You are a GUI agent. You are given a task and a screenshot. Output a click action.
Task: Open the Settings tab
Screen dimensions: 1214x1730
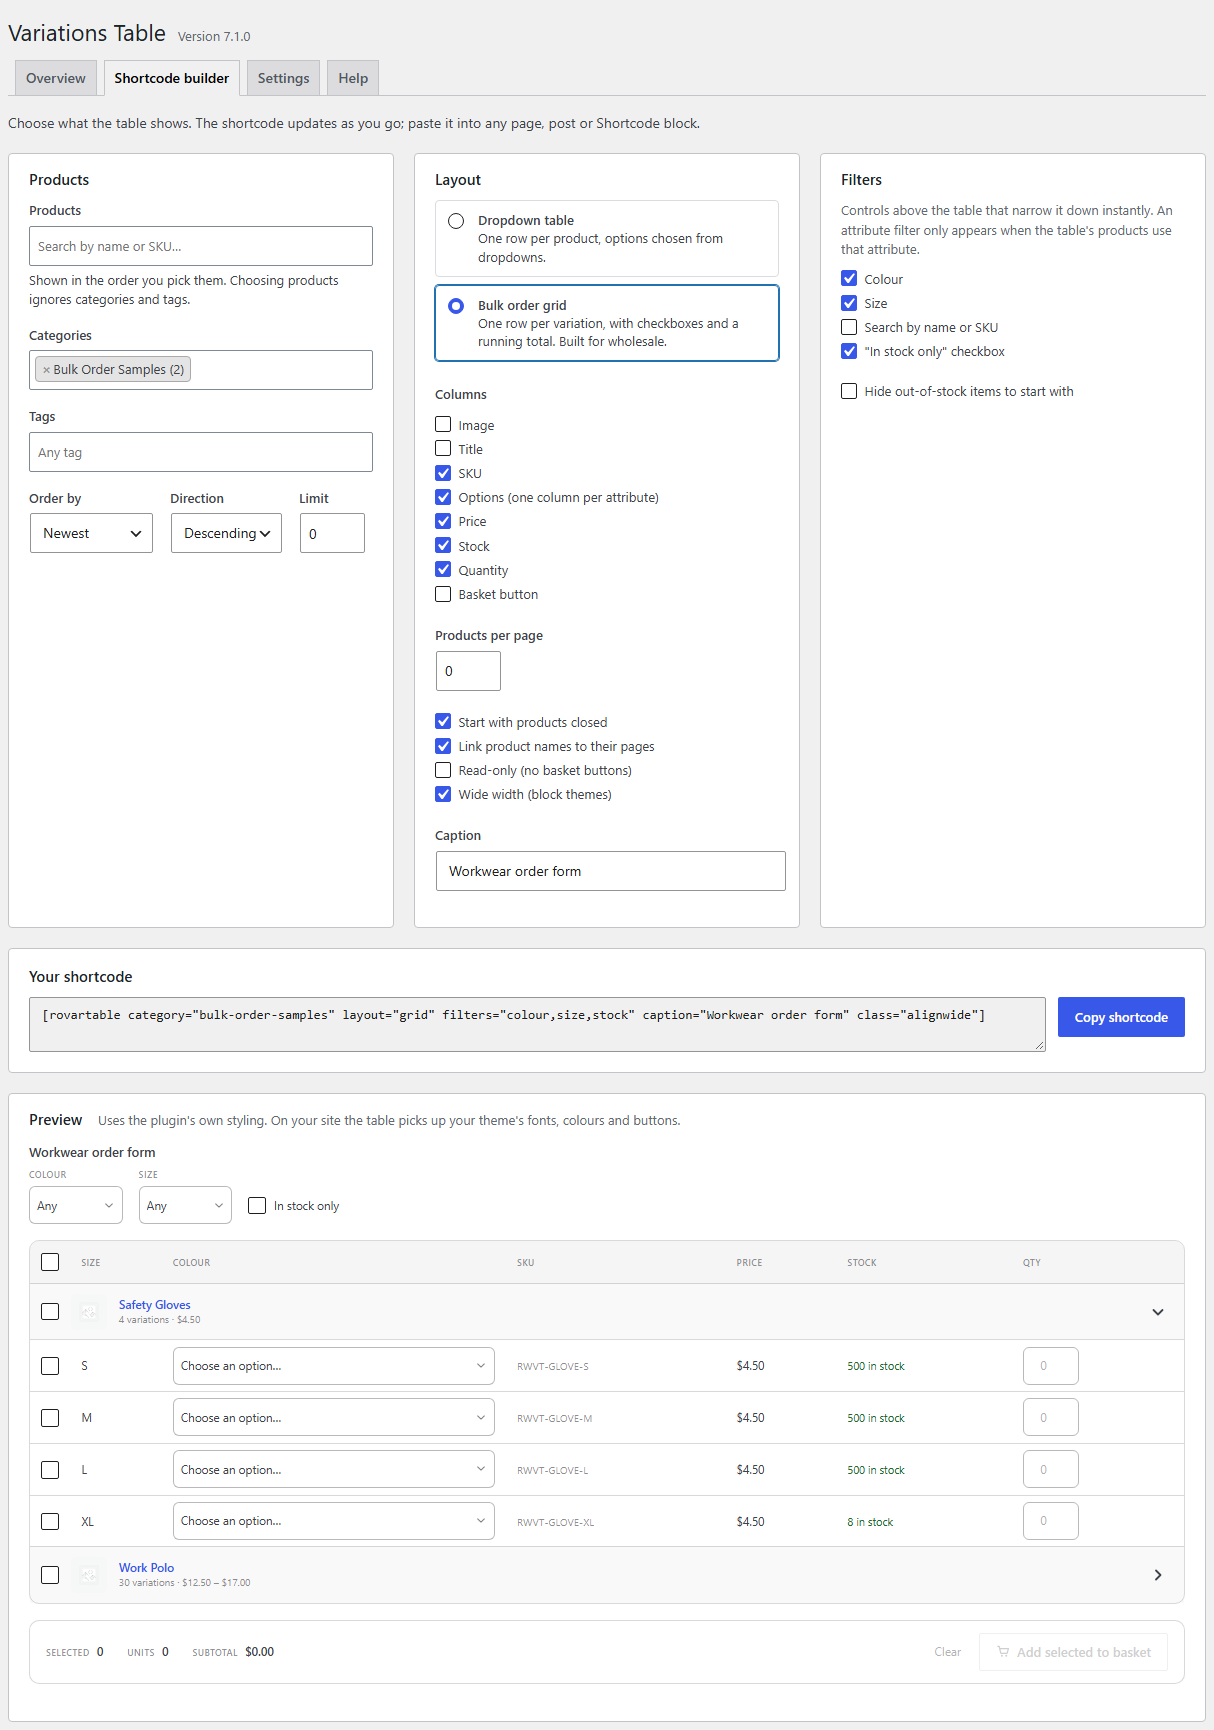[284, 78]
